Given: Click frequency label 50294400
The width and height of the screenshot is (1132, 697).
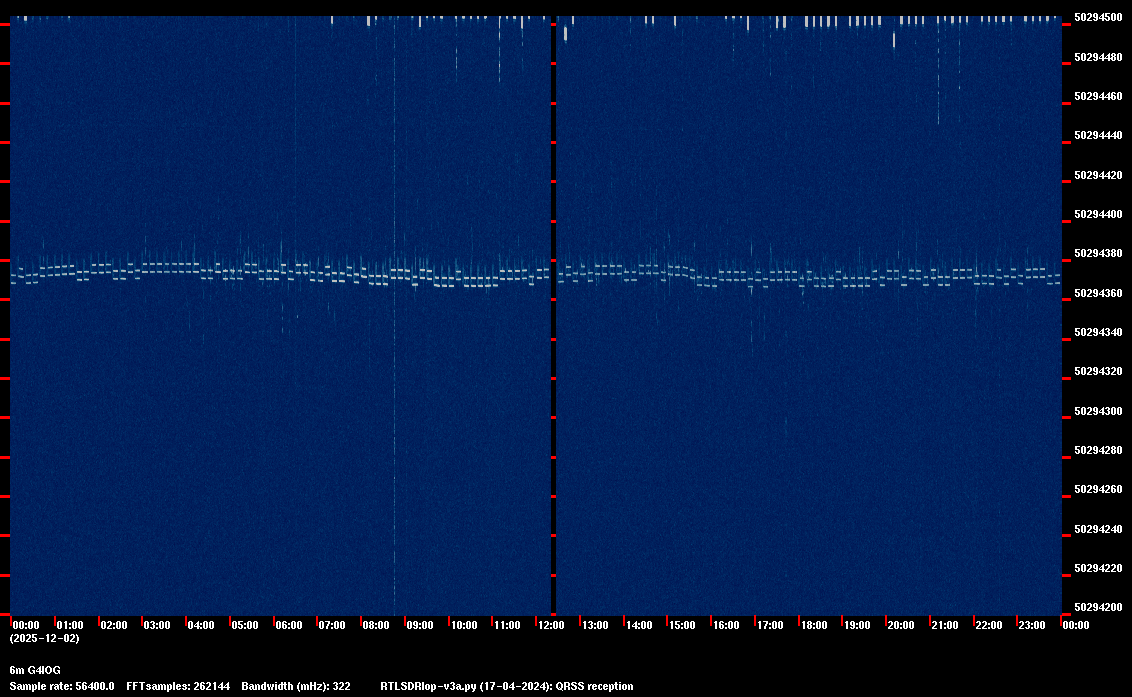Looking at the screenshot, I should [x=1099, y=215].
